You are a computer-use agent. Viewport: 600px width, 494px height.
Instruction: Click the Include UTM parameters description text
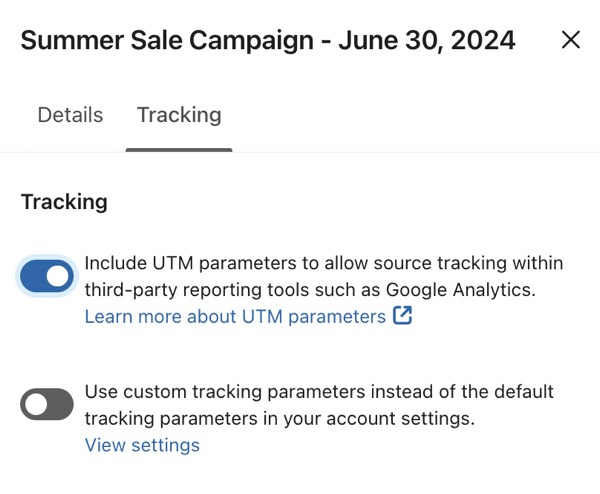point(323,264)
